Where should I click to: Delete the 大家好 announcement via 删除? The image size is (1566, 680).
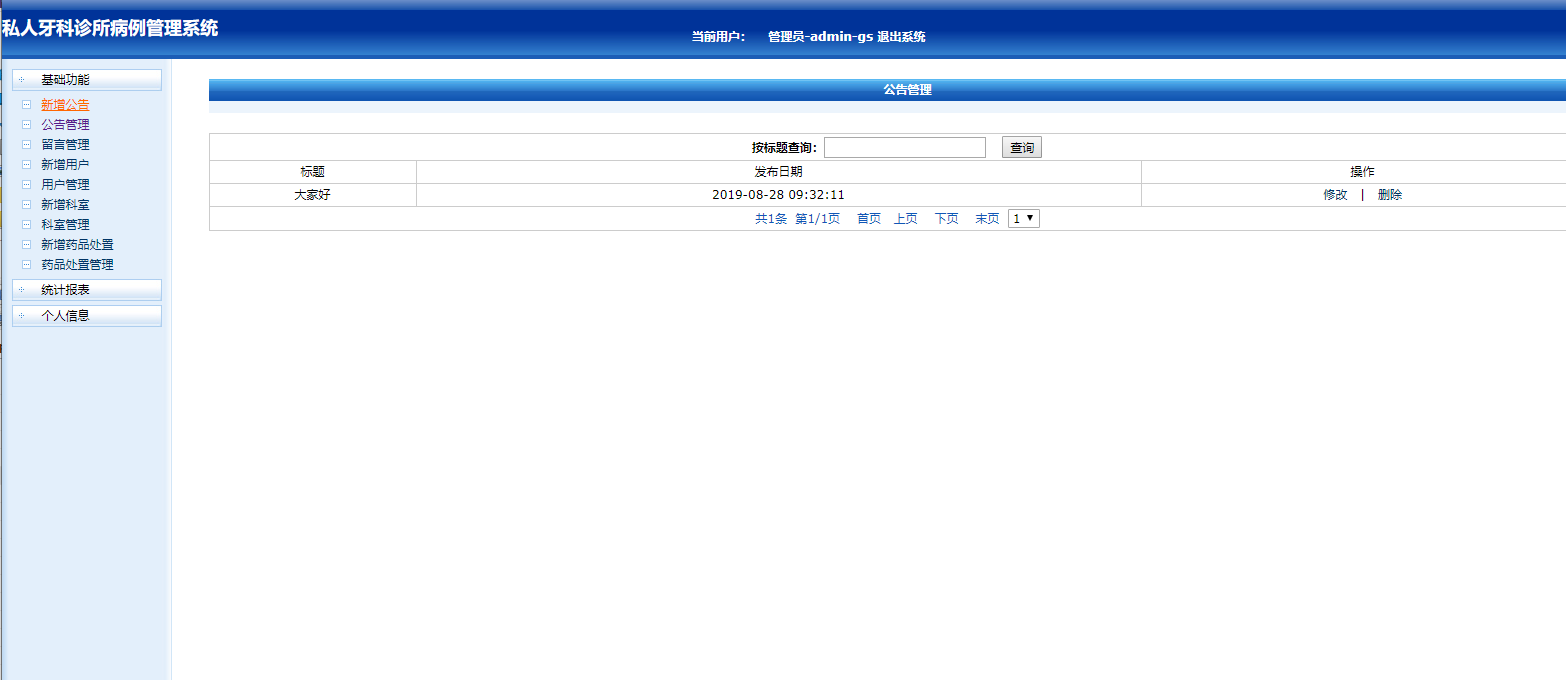1389,195
